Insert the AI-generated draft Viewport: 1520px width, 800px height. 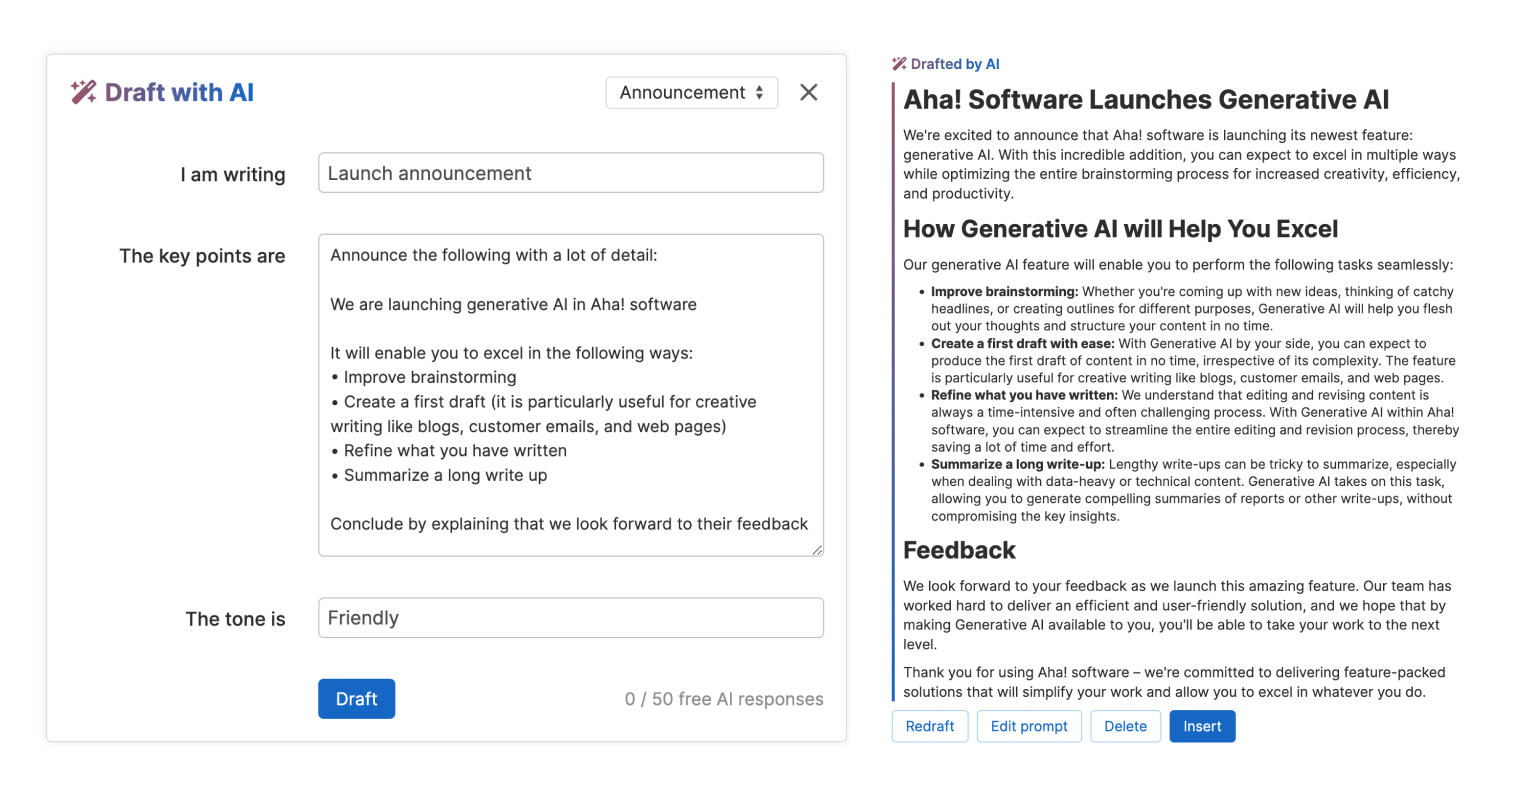(x=1202, y=726)
